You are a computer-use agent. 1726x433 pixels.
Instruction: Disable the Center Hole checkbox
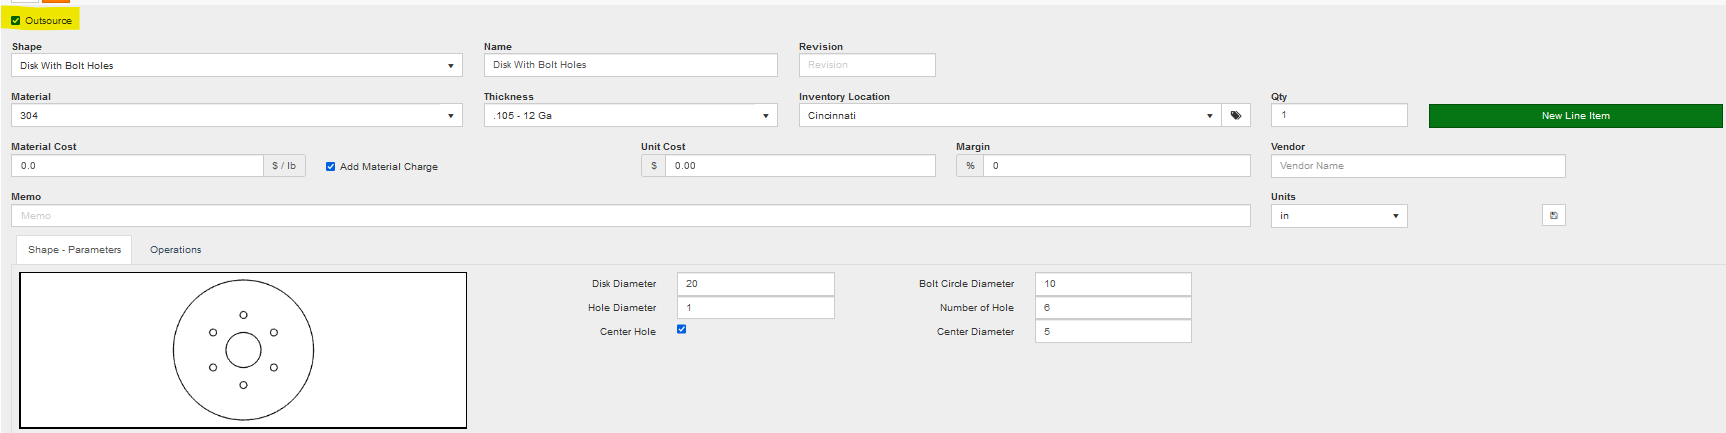pyautogui.click(x=682, y=329)
